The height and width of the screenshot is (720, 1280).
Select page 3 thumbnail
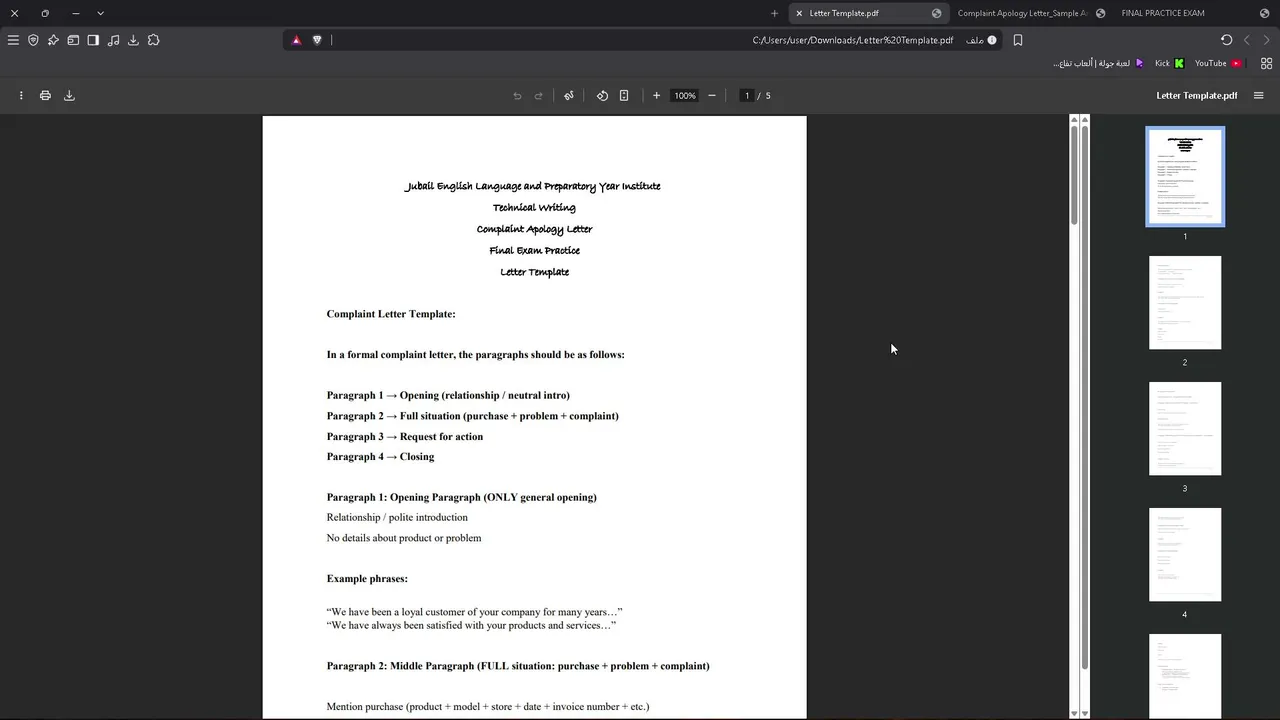click(1185, 428)
